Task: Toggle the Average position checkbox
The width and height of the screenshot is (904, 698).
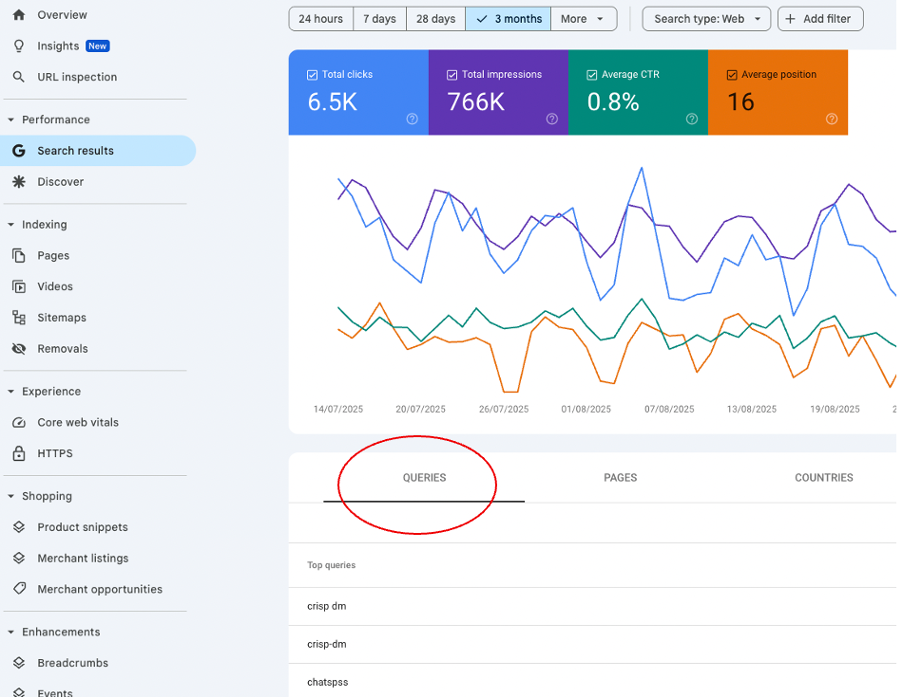Action: (732, 75)
